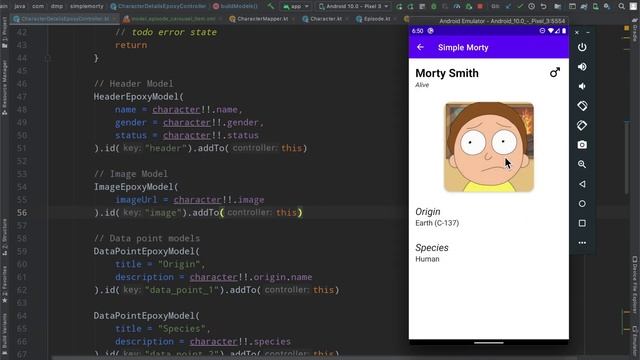Click emulator back triangle button
This screenshot has width=640, height=360.
[x=582, y=184]
